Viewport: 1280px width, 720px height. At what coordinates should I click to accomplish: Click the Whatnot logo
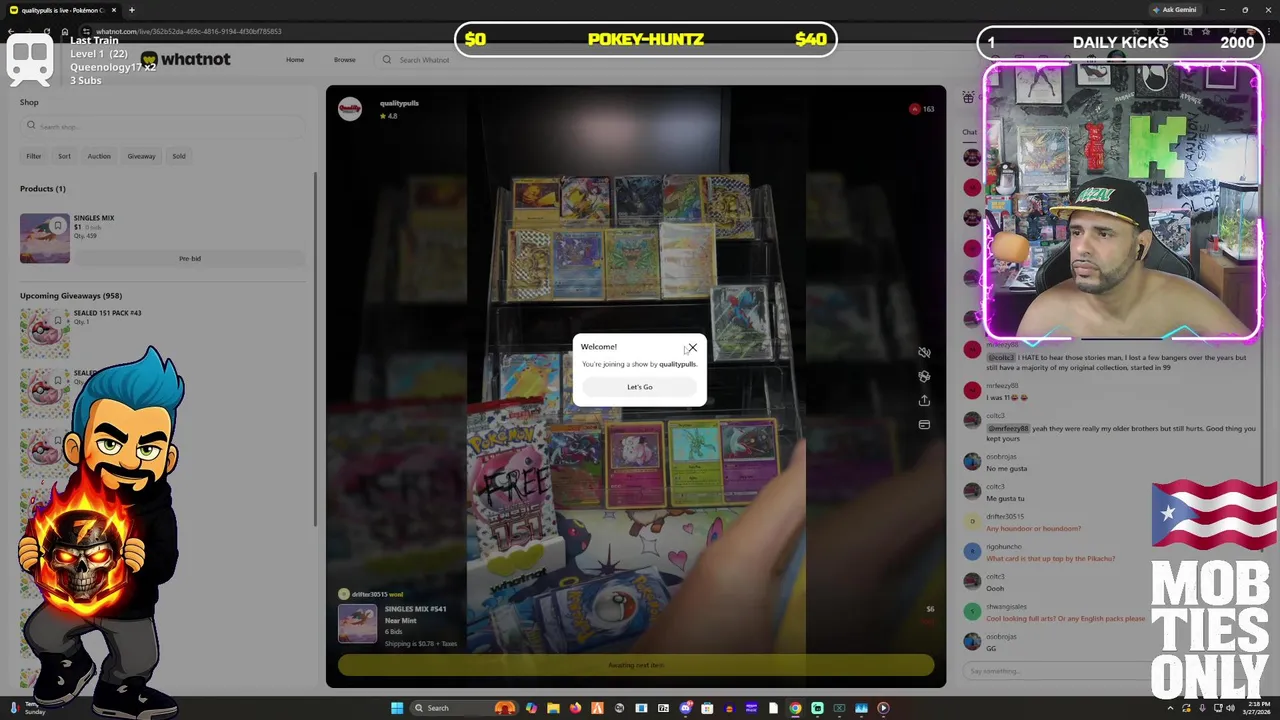click(186, 59)
